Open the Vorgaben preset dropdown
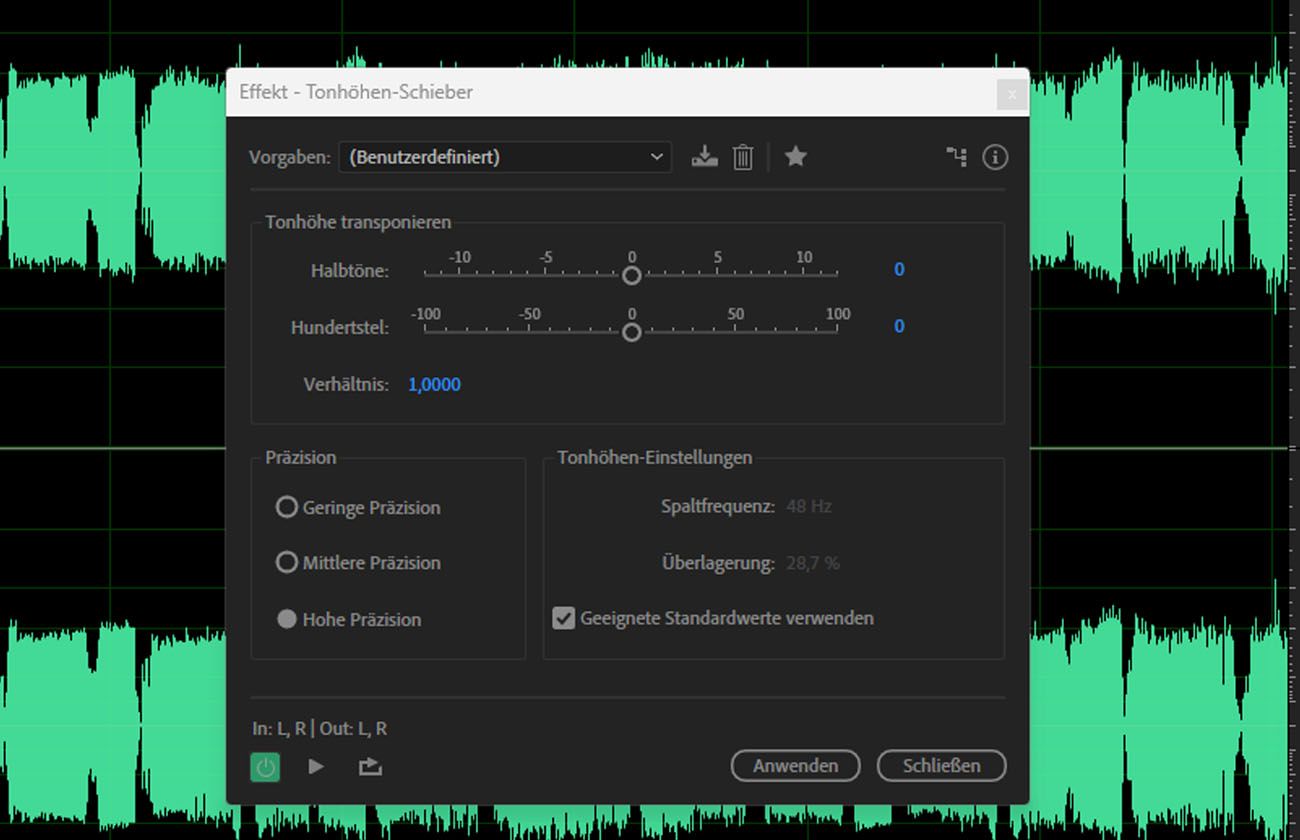Image resolution: width=1300 pixels, height=840 pixels. coord(505,157)
